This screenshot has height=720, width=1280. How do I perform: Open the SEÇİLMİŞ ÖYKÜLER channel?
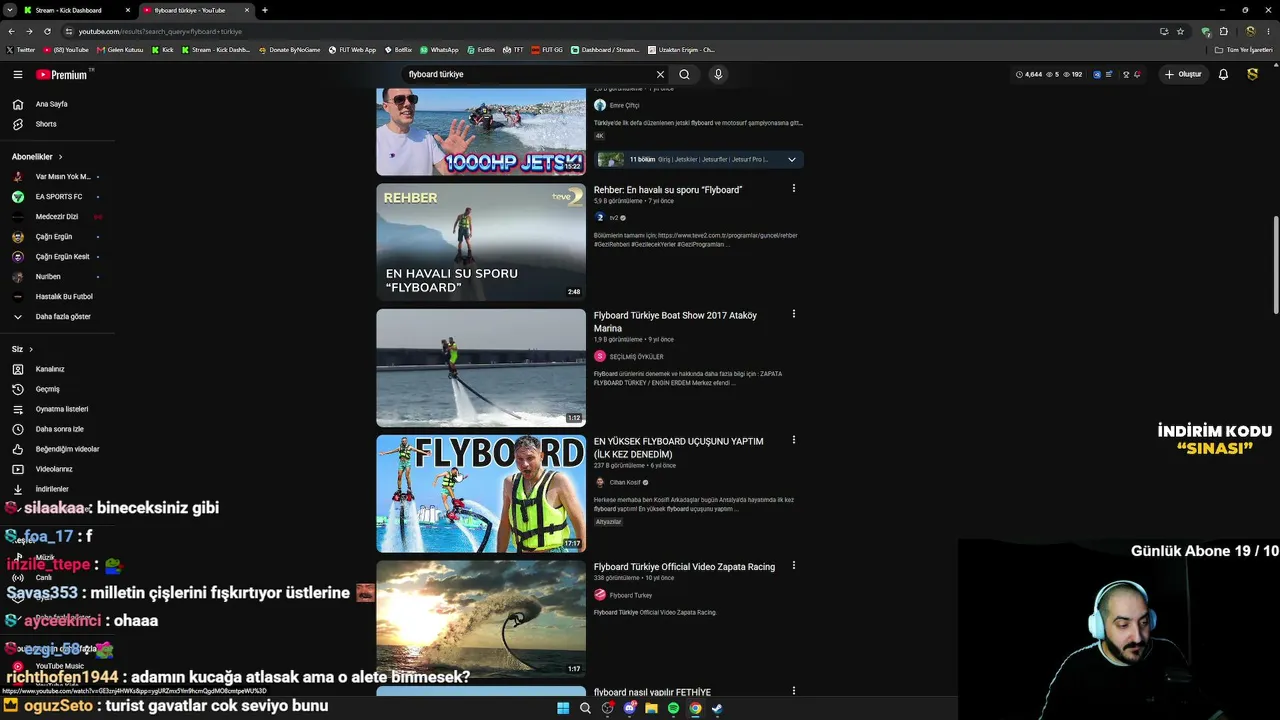pyautogui.click(x=636, y=357)
